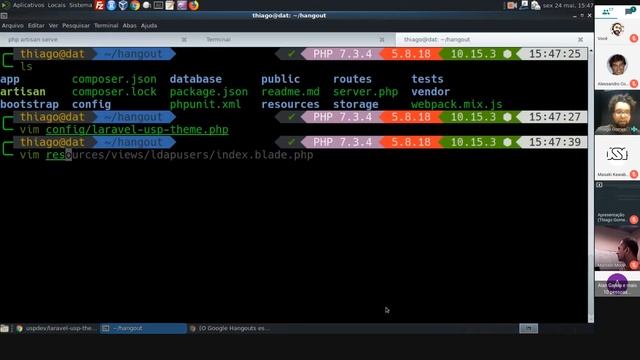
Task: Click the mute indicator on Masaki tile
Action: pyautogui.click(x=634, y=174)
